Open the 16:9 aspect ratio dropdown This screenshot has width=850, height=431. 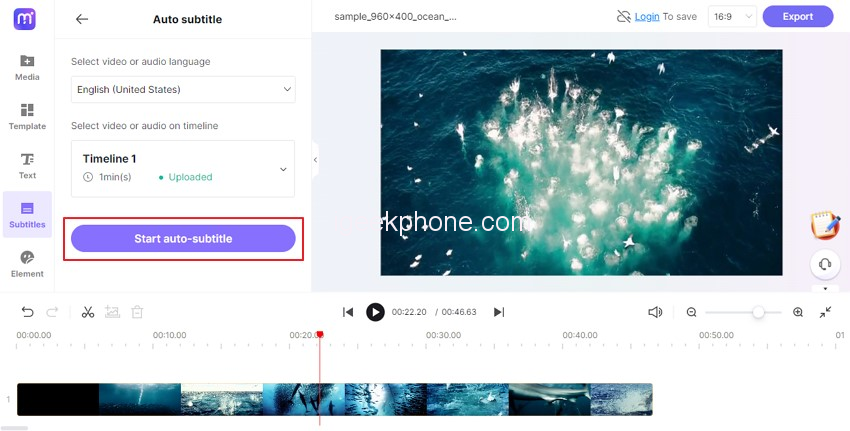click(732, 17)
